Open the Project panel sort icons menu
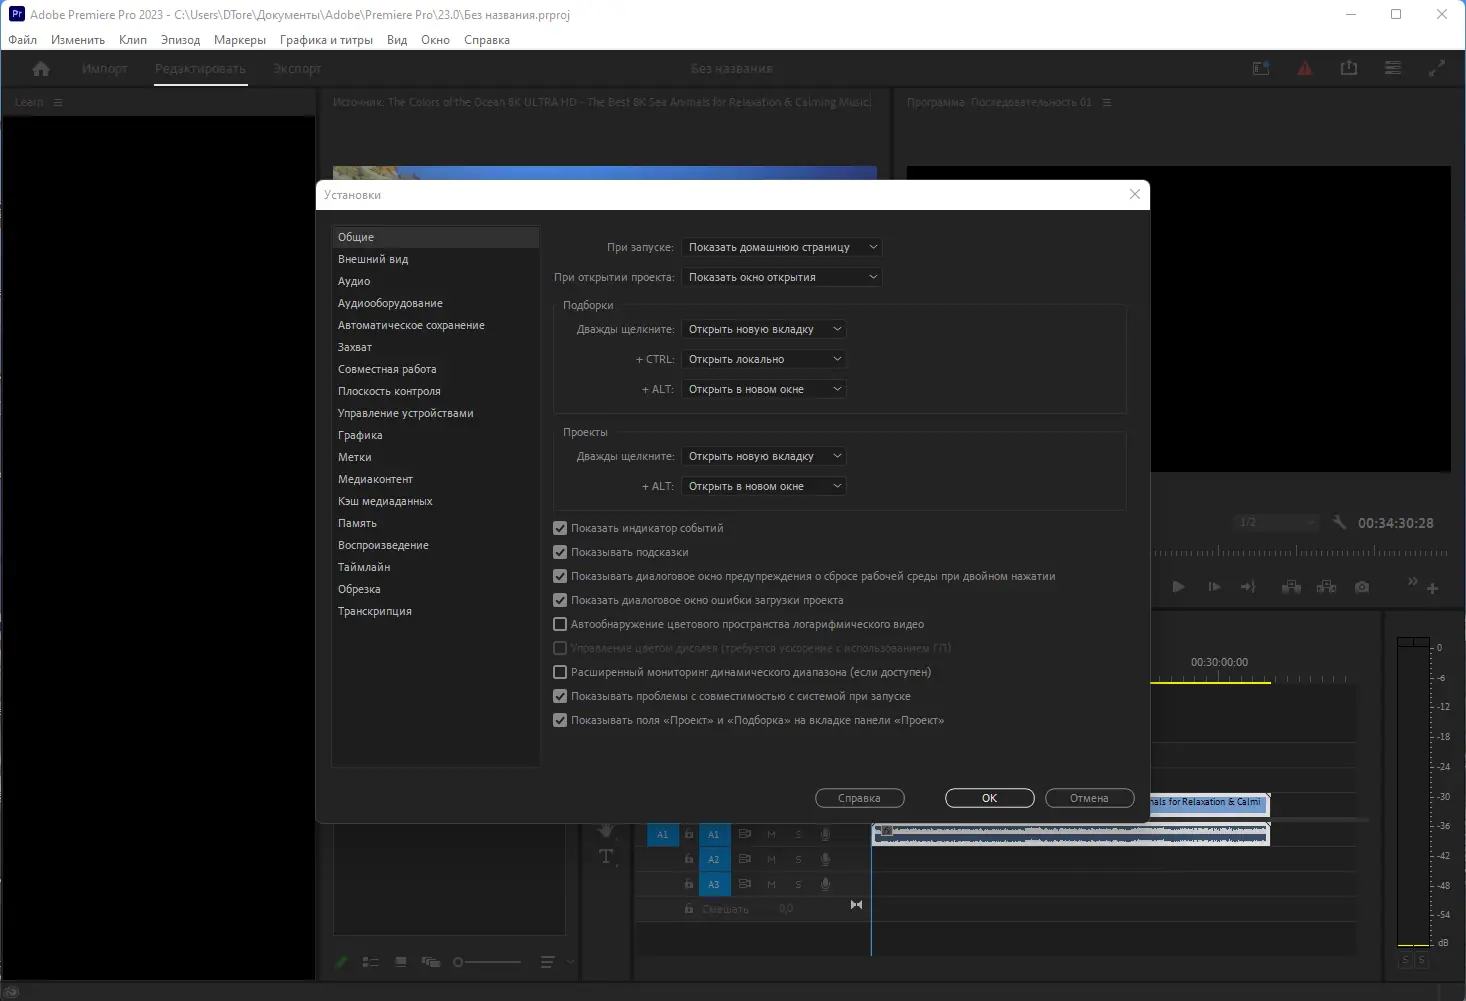 pos(547,962)
